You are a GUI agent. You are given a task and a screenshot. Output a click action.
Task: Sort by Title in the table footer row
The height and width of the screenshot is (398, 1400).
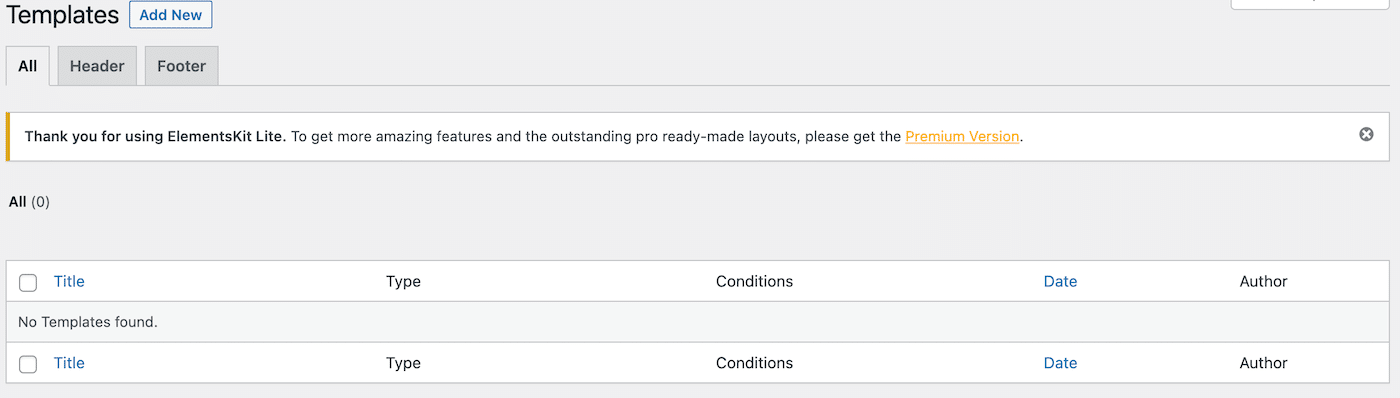[69, 363]
